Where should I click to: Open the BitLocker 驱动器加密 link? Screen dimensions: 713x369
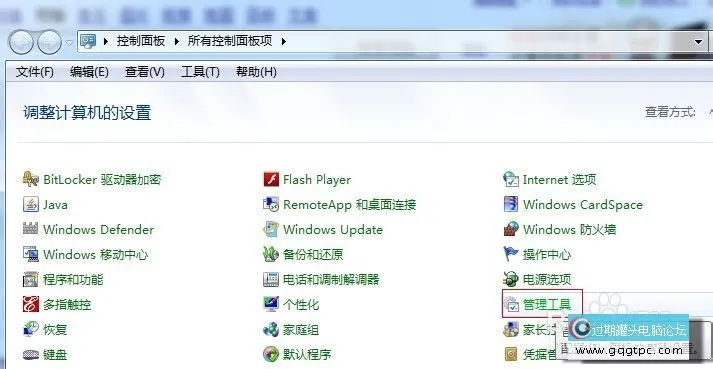[x=102, y=179]
